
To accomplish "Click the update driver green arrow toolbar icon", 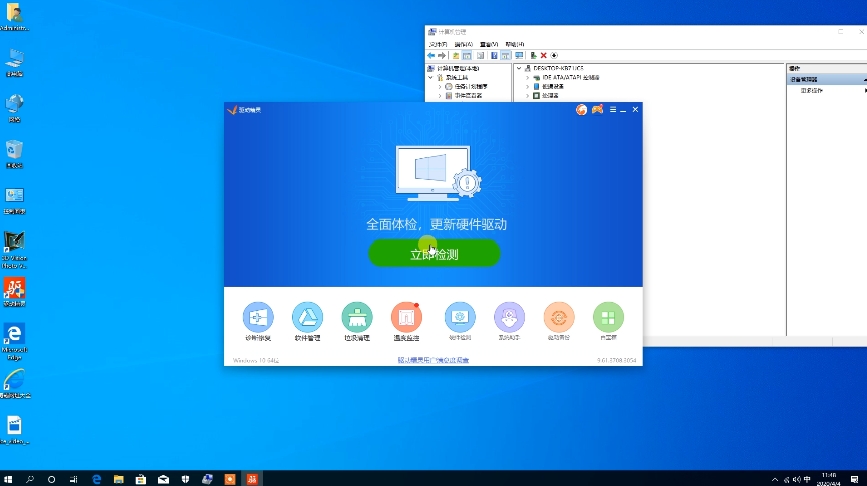I will coord(533,55).
